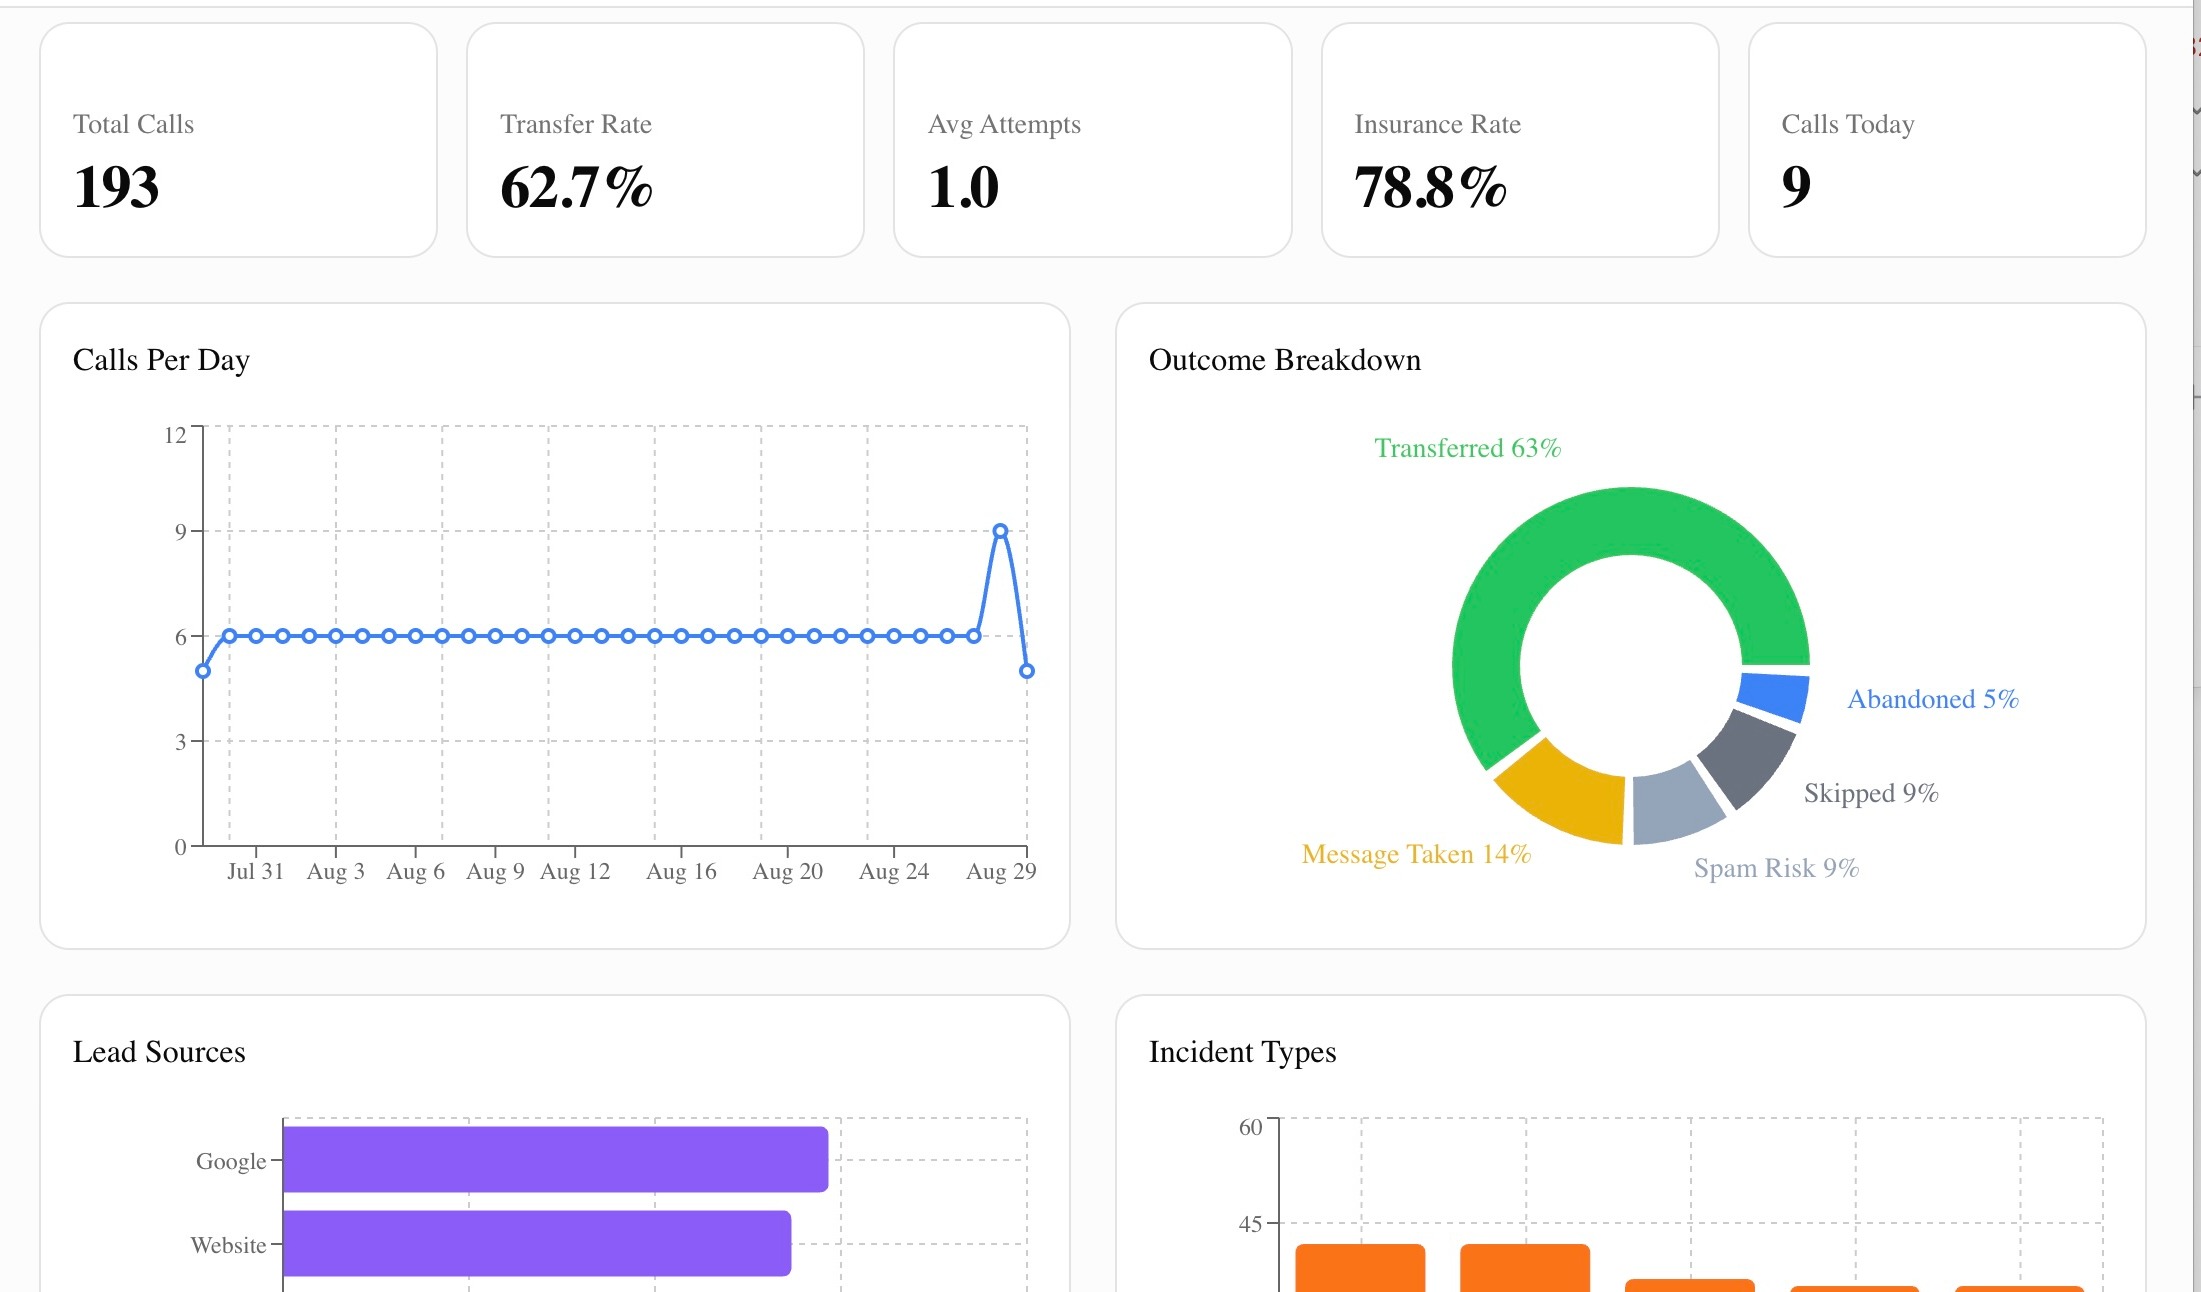
Task: Click the 45 tick on Incident Types axis
Action: click(x=1251, y=1224)
